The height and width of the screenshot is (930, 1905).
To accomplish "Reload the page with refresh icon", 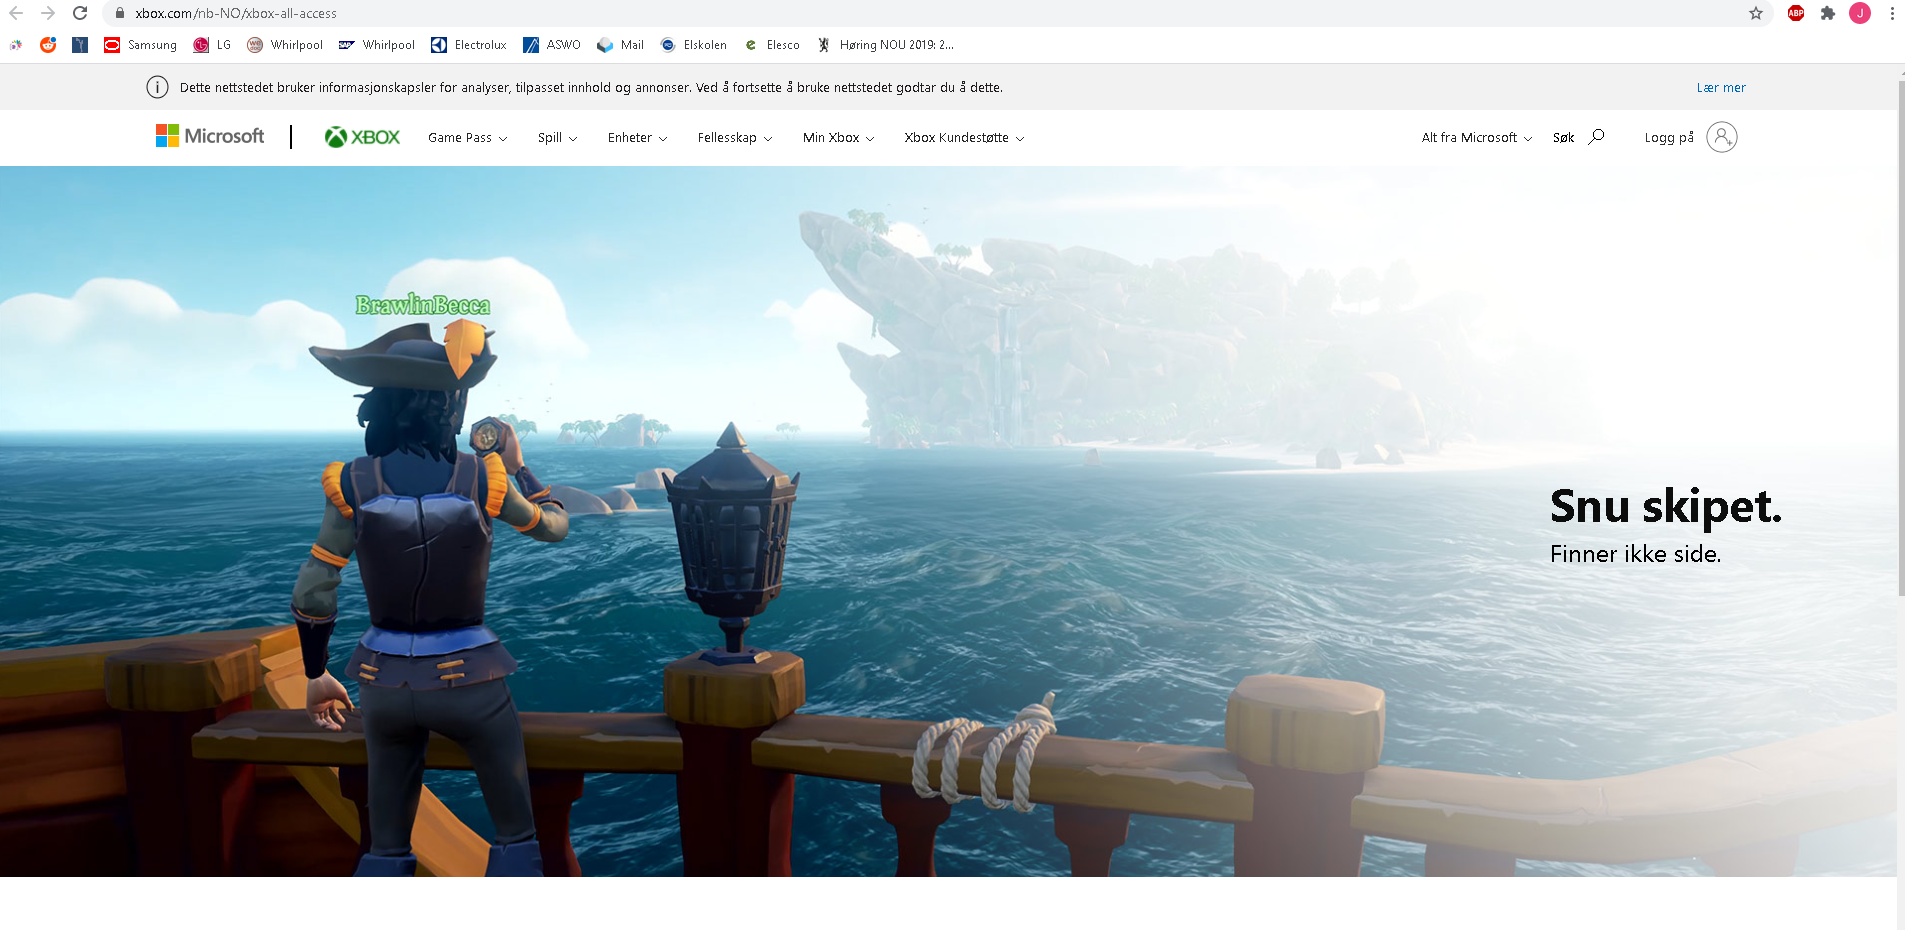I will 80,13.
